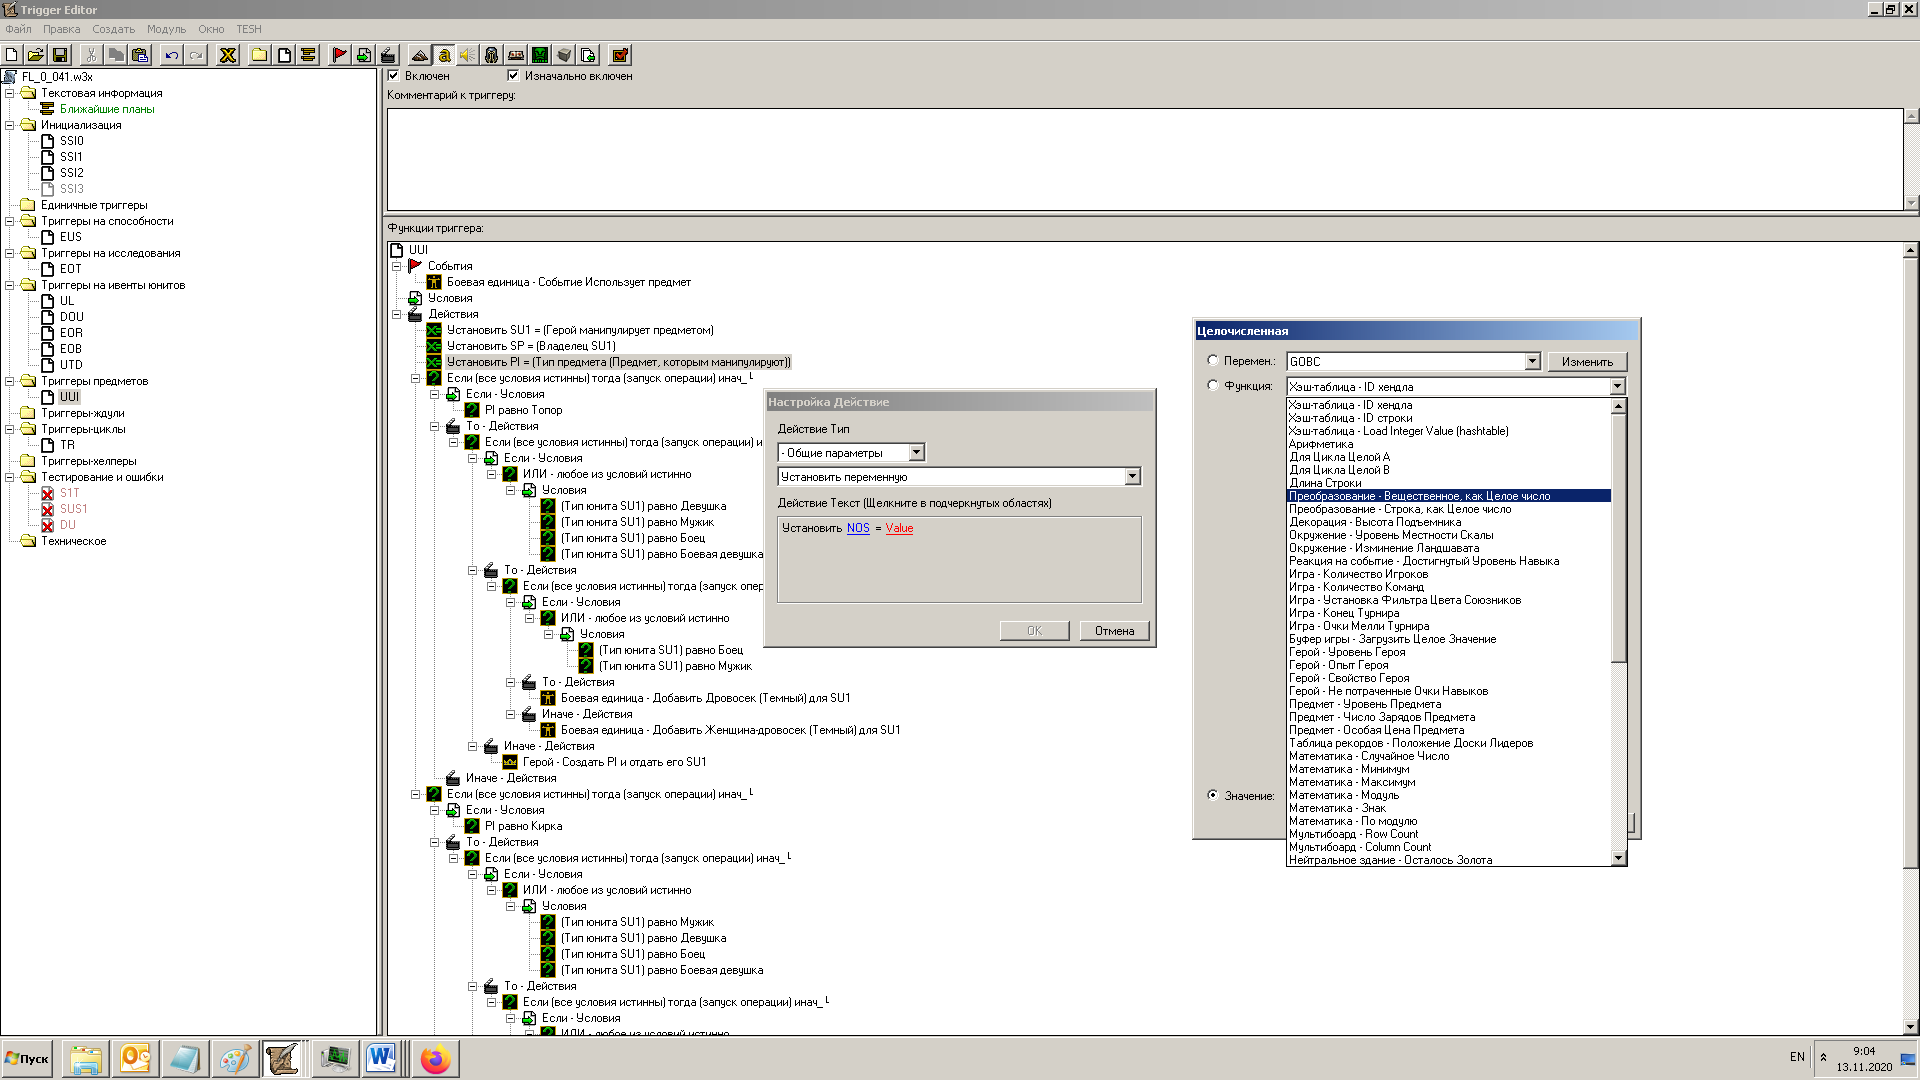Open the GOBC variable dropdown
Viewport: 1920px width, 1080px height.
coord(1532,362)
